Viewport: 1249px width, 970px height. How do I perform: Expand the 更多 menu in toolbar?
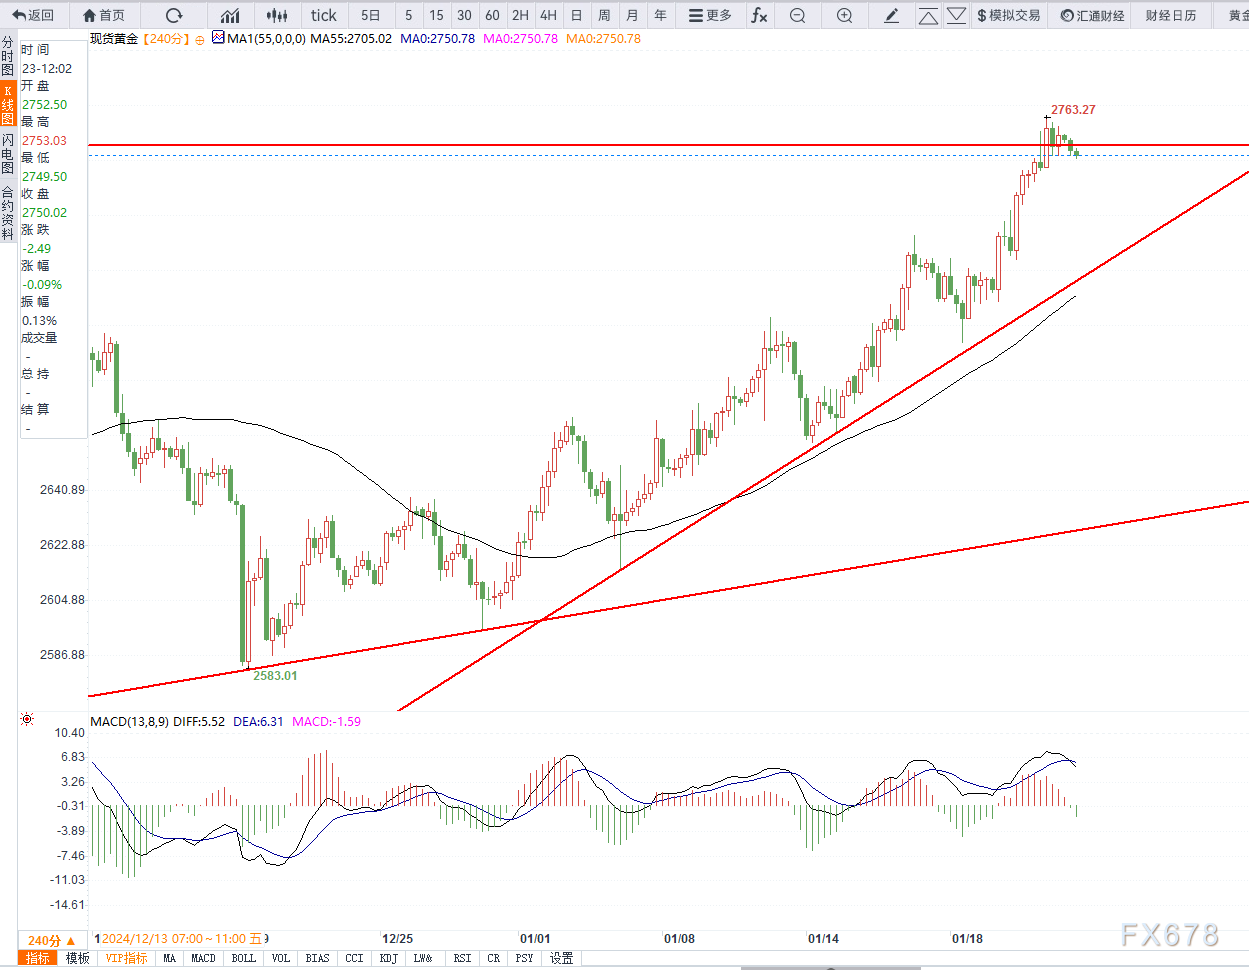710,15
